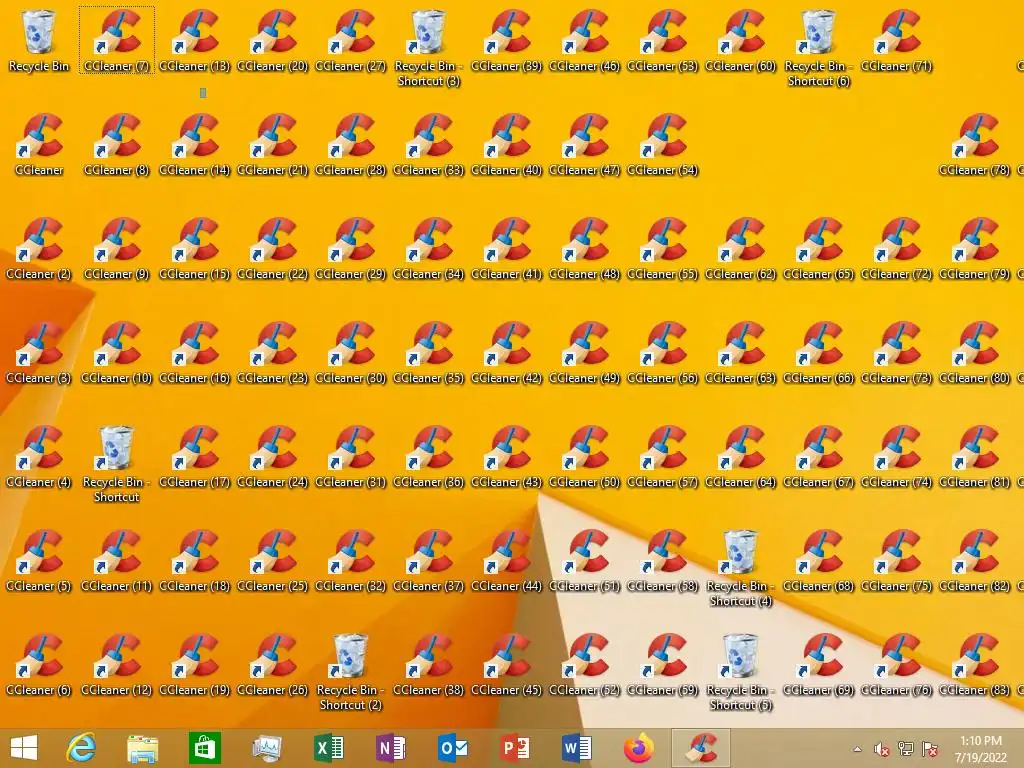Select the CCleaner (7) shortcut
This screenshot has width=1024, height=768.
pyautogui.click(x=116, y=39)
